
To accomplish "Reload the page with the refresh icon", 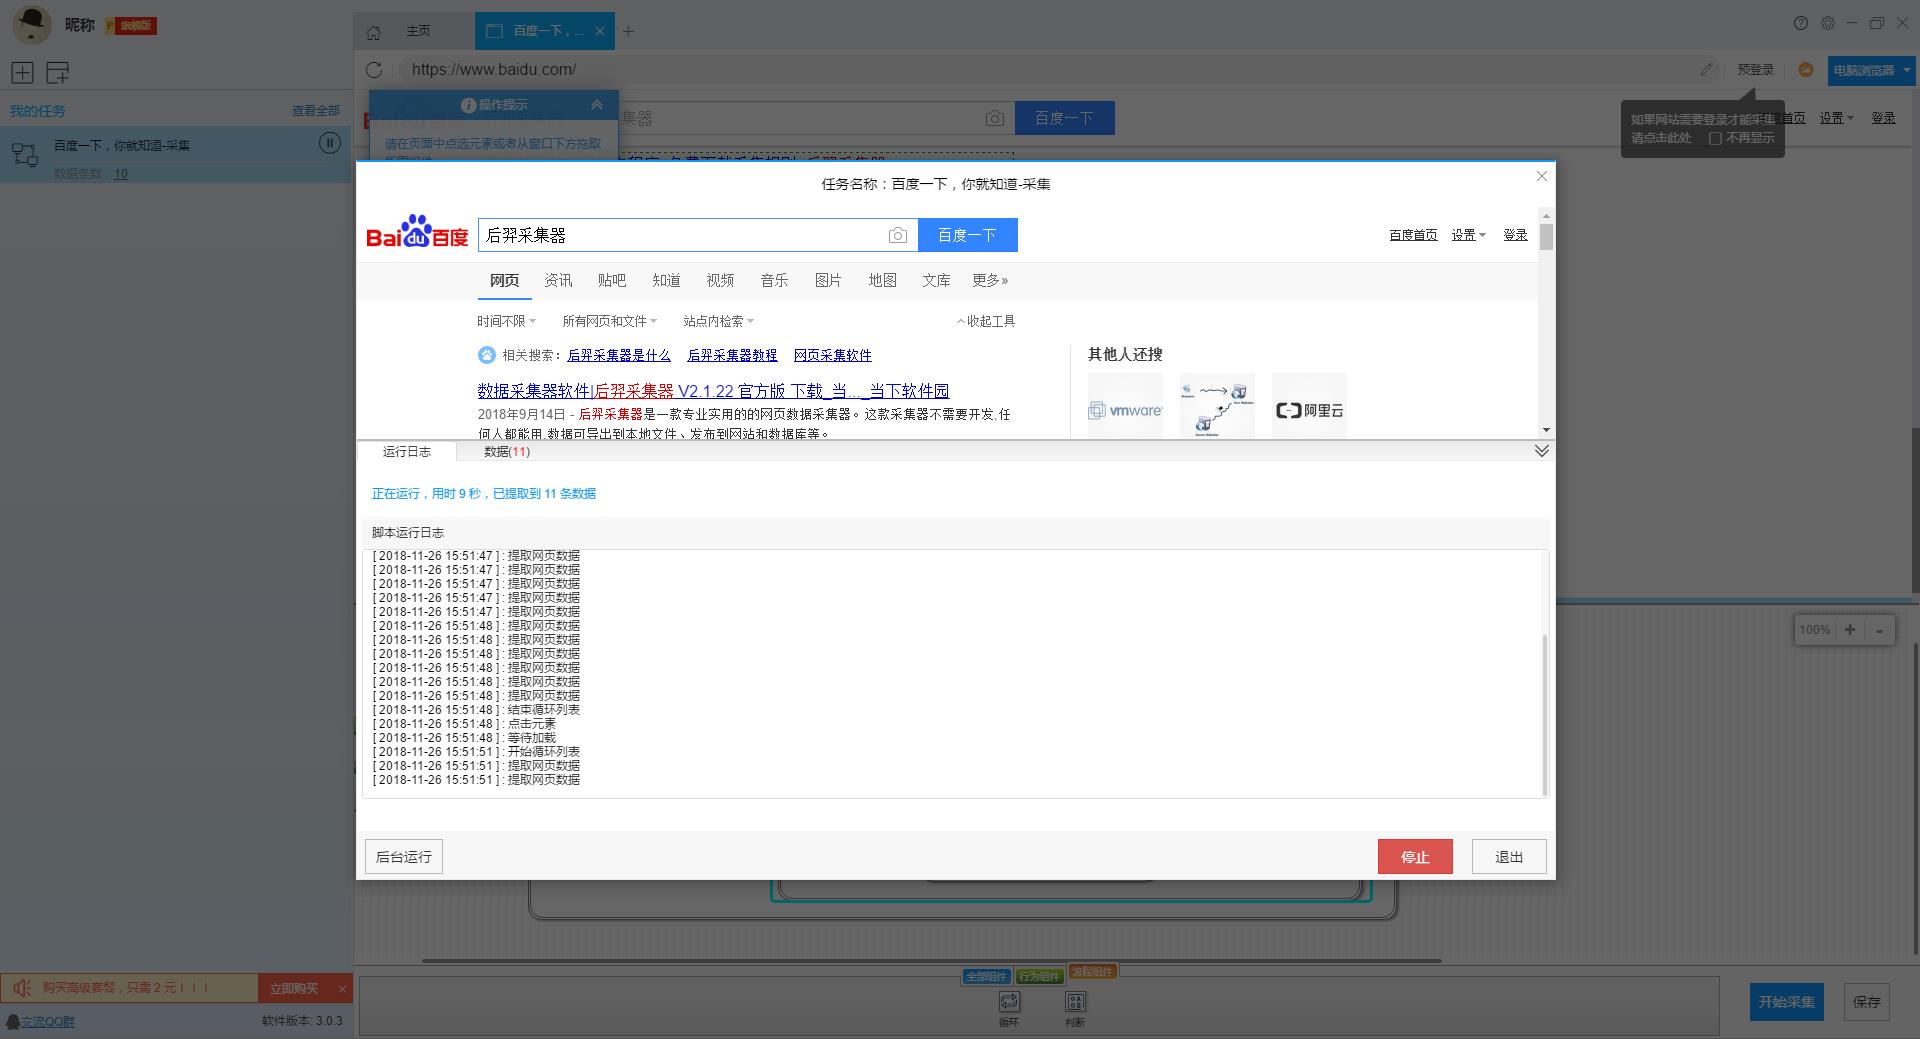I will 374,70.
